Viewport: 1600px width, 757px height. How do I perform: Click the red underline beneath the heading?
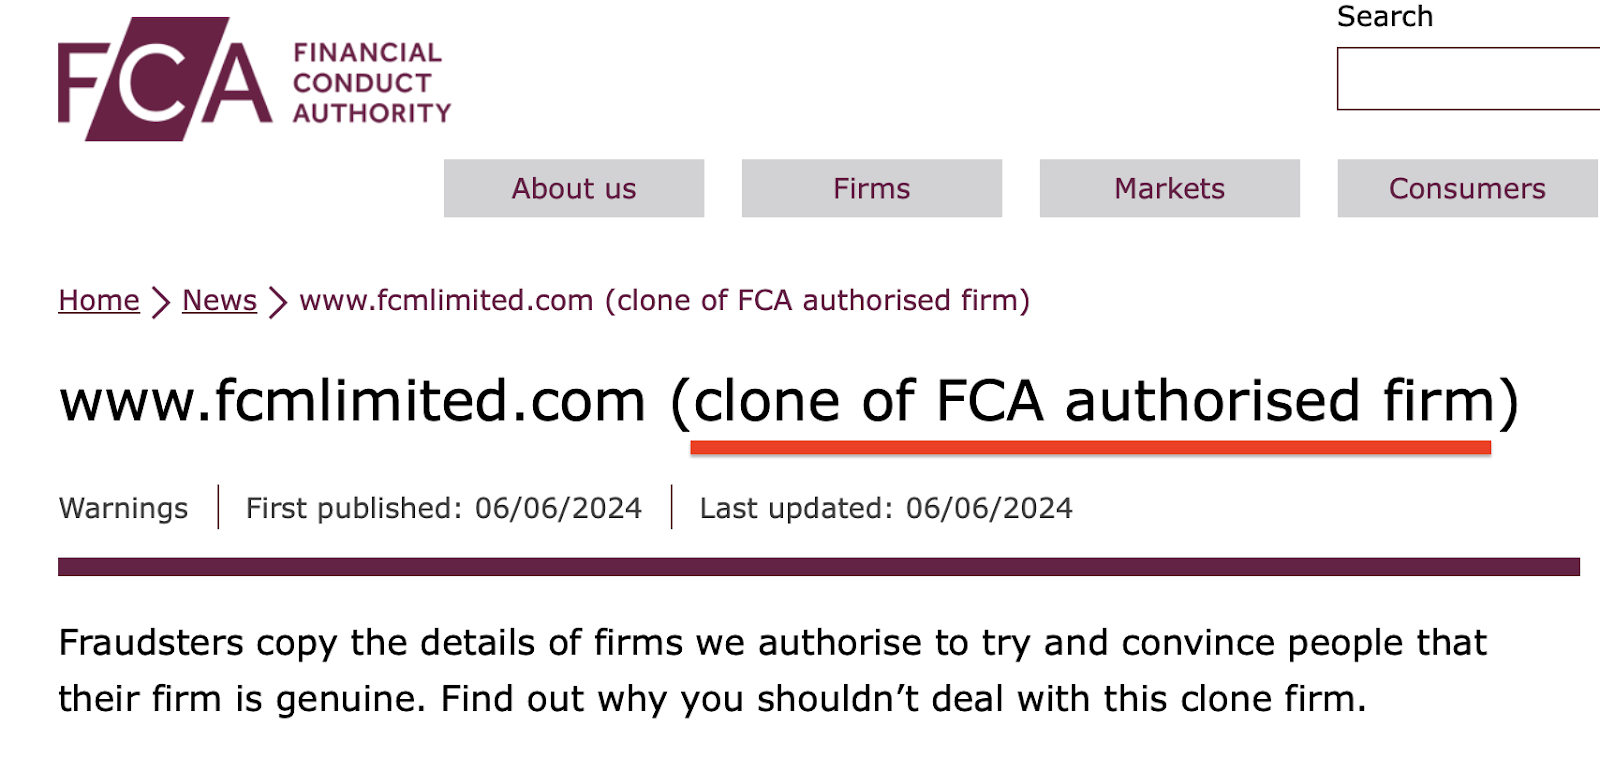click(1090, 448)
